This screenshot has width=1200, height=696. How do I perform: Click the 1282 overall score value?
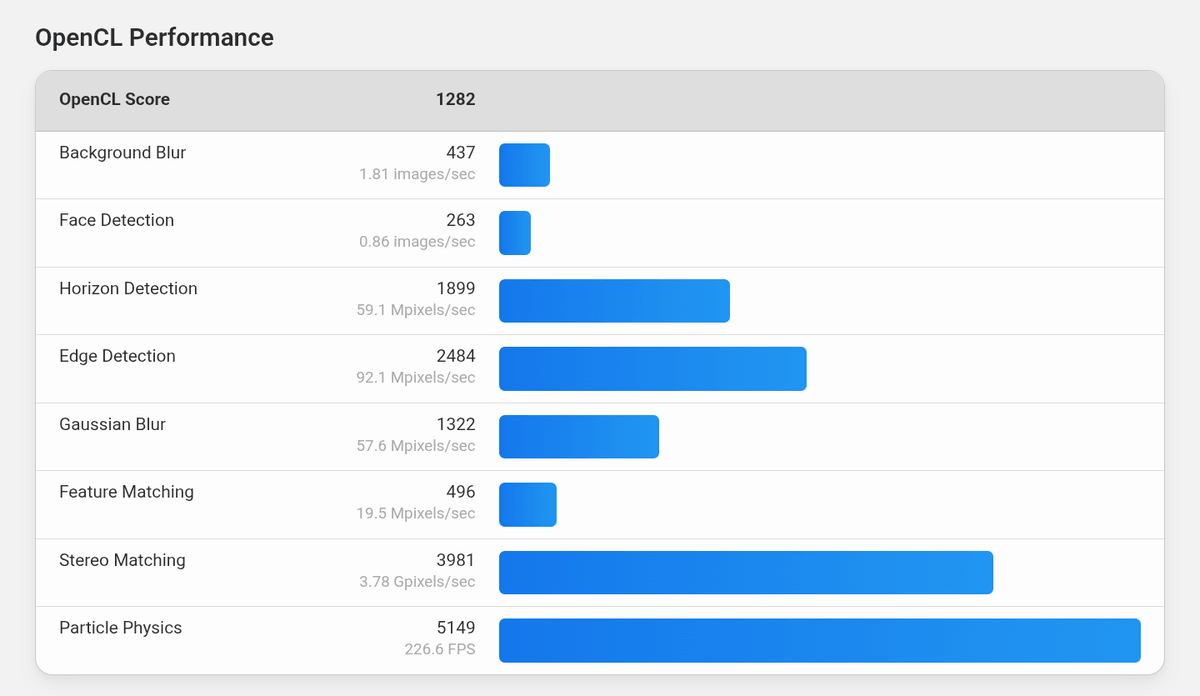tap(455, 99)
